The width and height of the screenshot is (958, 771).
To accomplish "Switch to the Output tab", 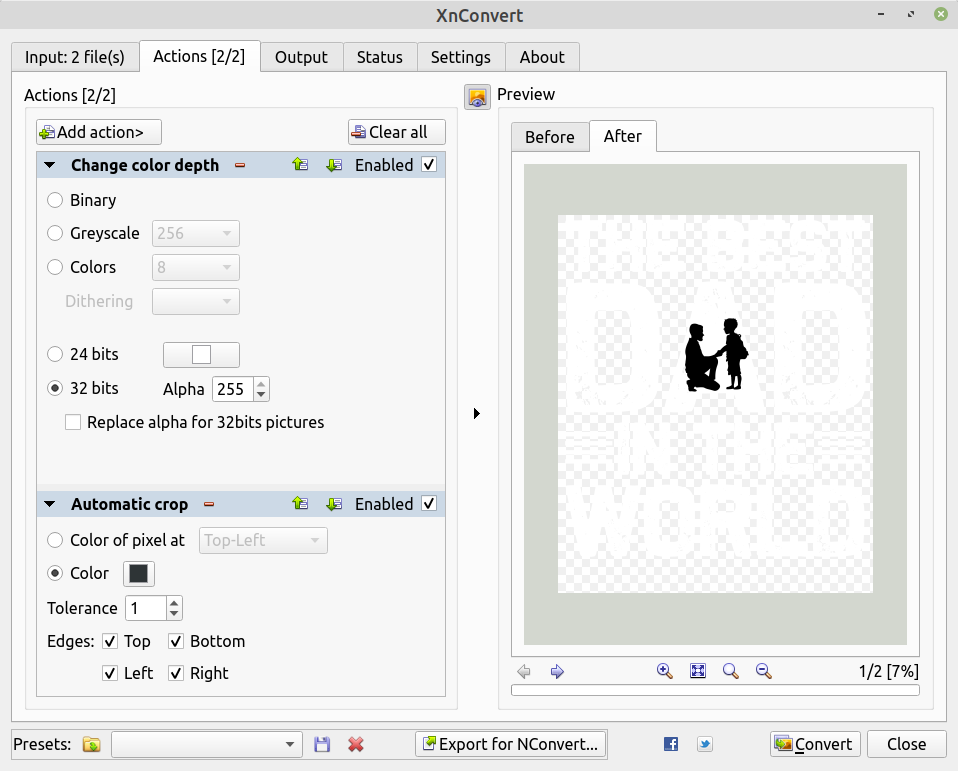I will 301,57.
